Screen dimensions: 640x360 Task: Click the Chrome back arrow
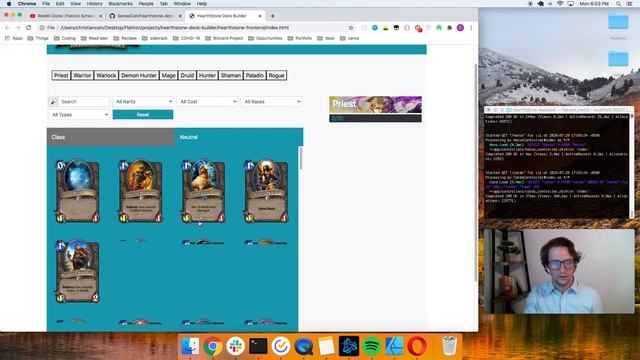tap(7, 28)
